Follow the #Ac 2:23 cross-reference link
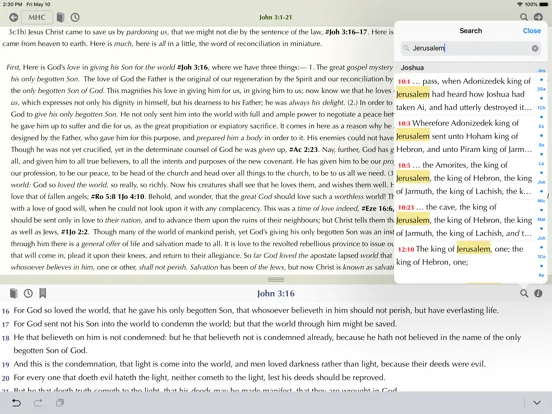The image size is (552, 414). [303, 149]
